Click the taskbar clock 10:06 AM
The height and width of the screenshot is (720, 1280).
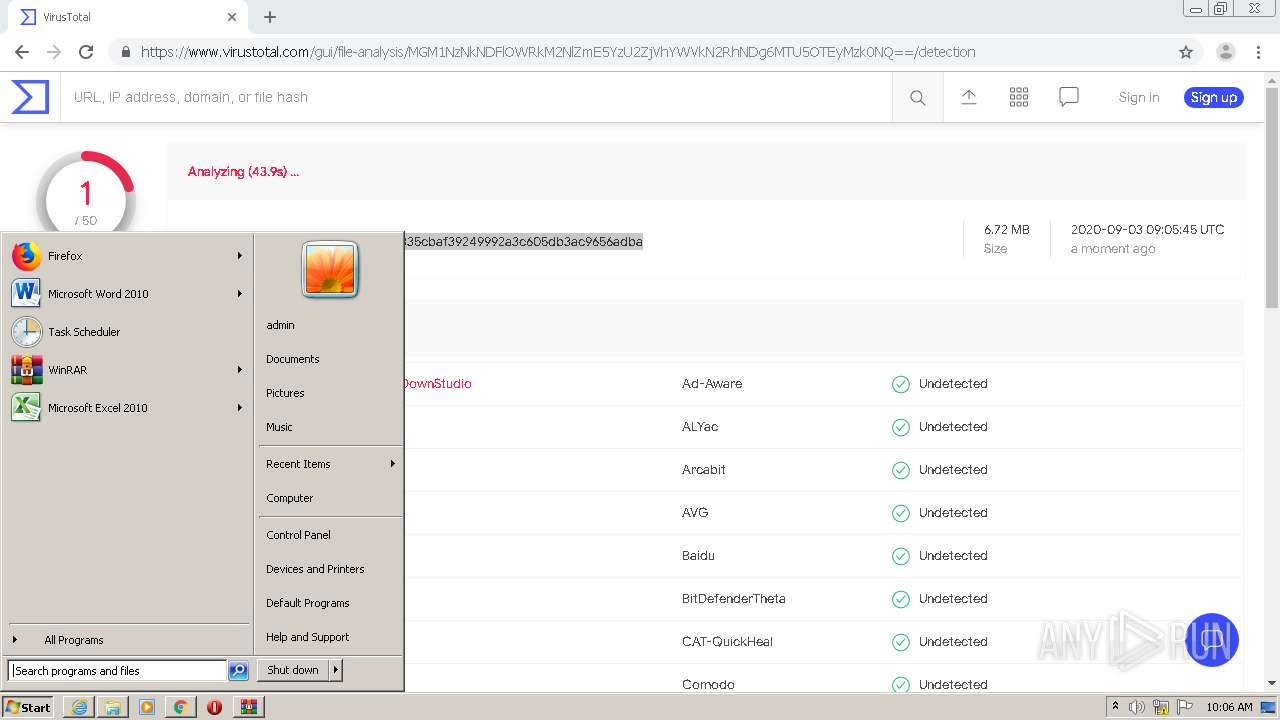pos(1229,707)
